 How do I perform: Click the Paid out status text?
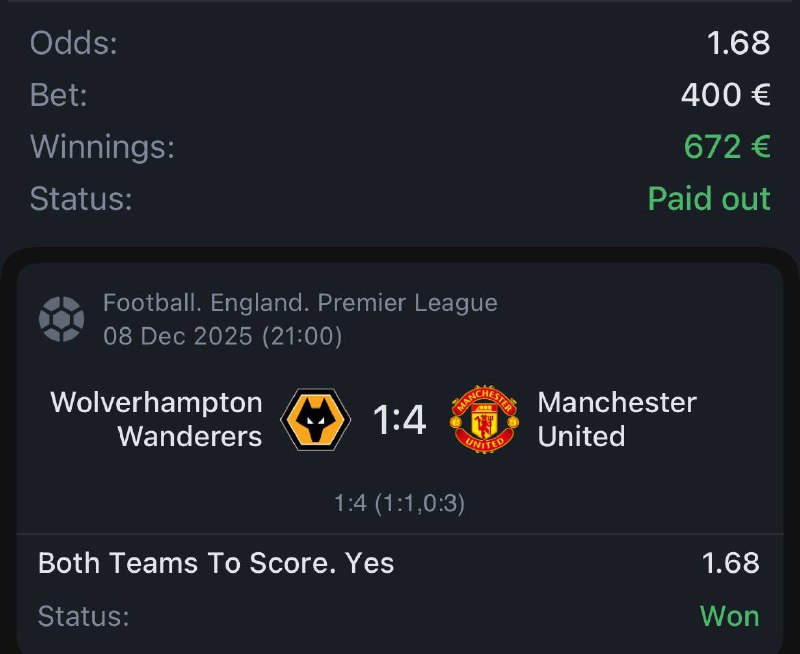click(x=709, y=198)
